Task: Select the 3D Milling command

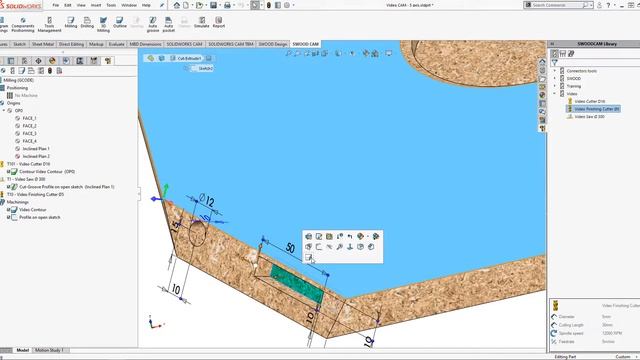Action: coord(103,24)
